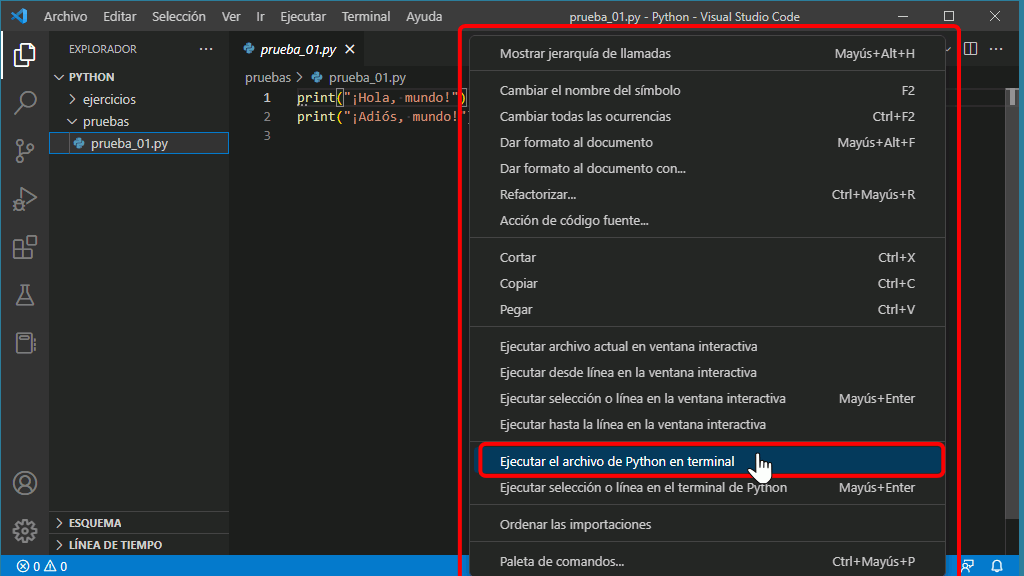
Task: Choose Copiar in context menu
Action: pyautogui.click(x=707, y=283)
